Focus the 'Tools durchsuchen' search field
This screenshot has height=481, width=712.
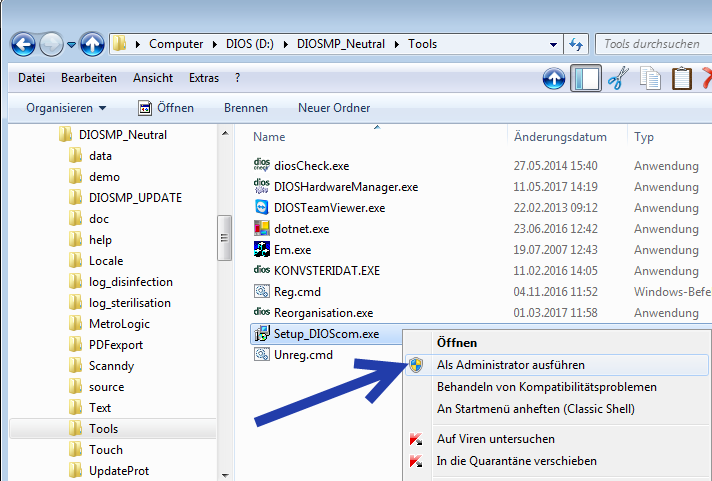pos(653,44)
